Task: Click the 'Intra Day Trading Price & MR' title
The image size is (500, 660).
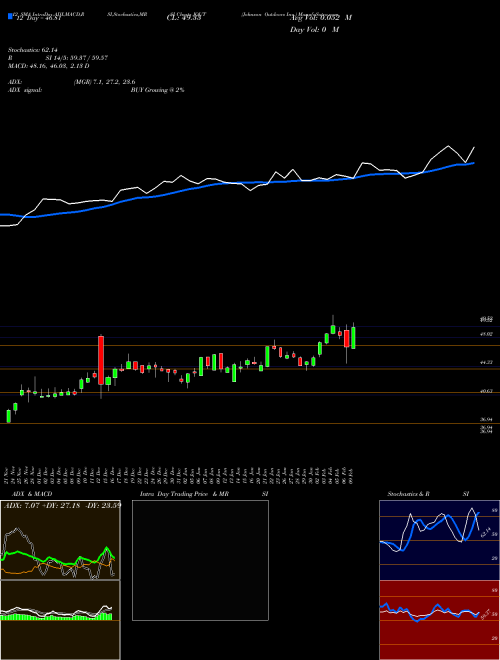Action: tap(184, 494)
